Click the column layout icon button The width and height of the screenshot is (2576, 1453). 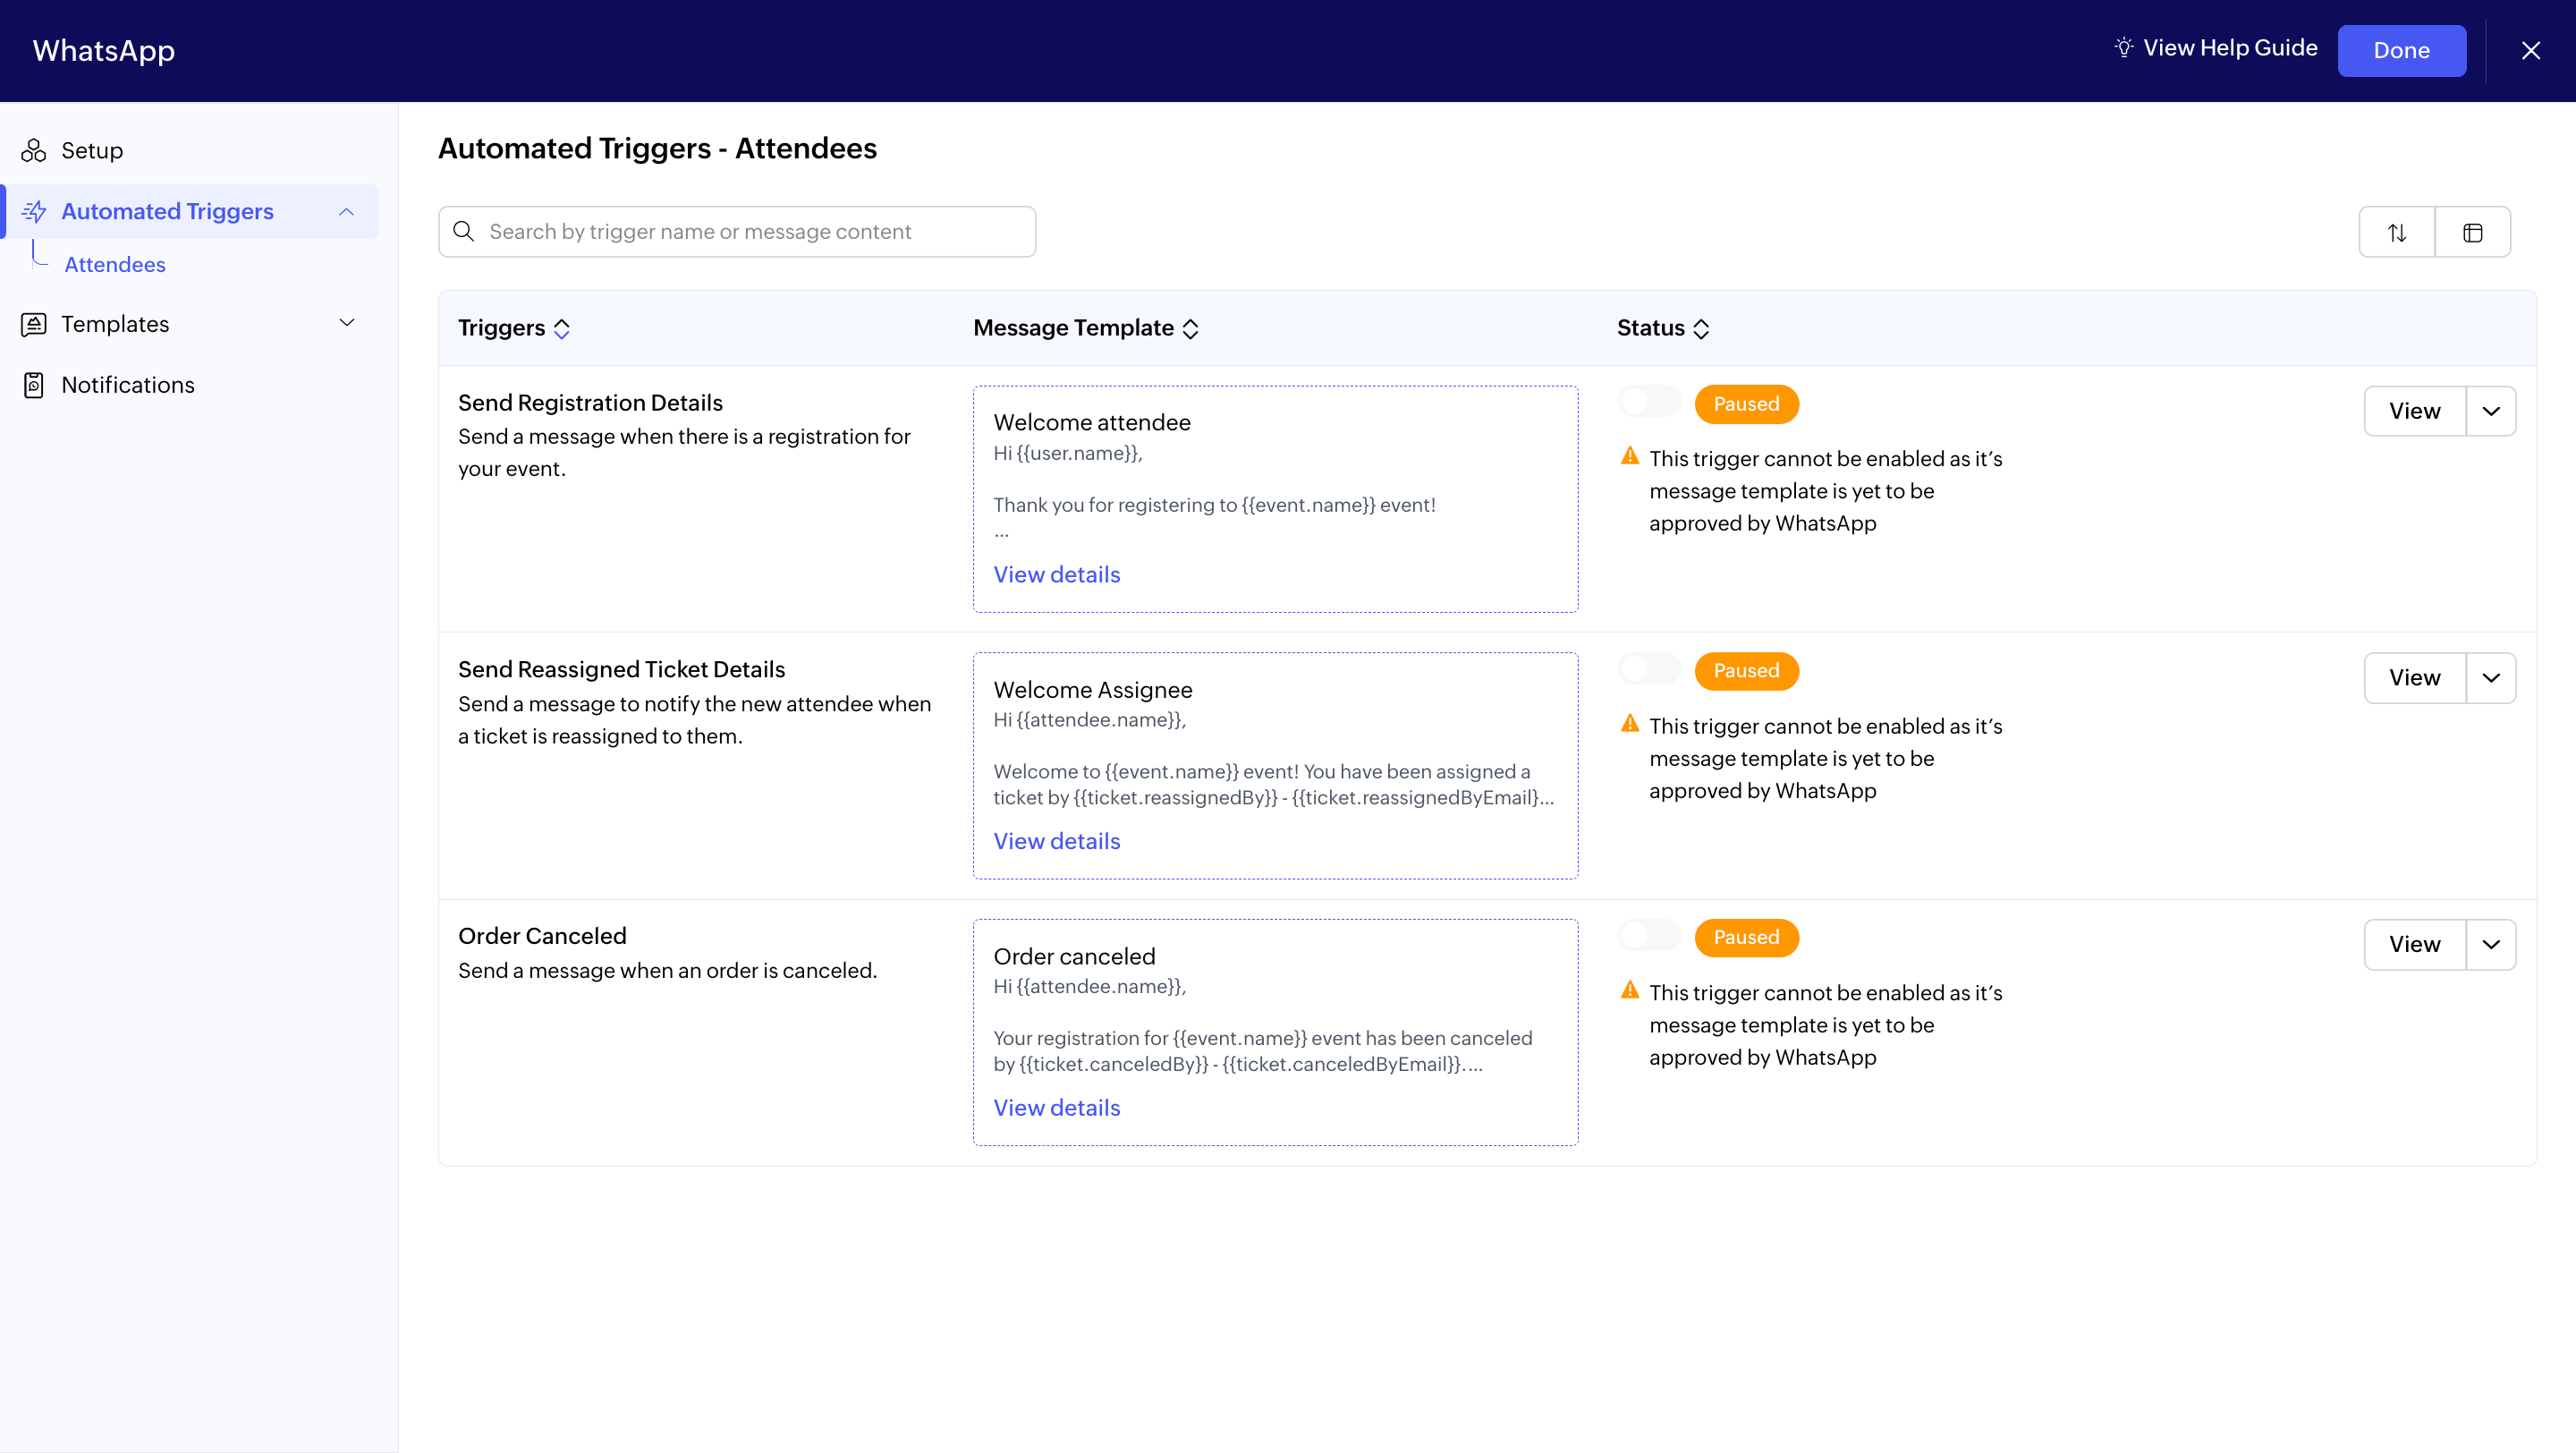2472,233
